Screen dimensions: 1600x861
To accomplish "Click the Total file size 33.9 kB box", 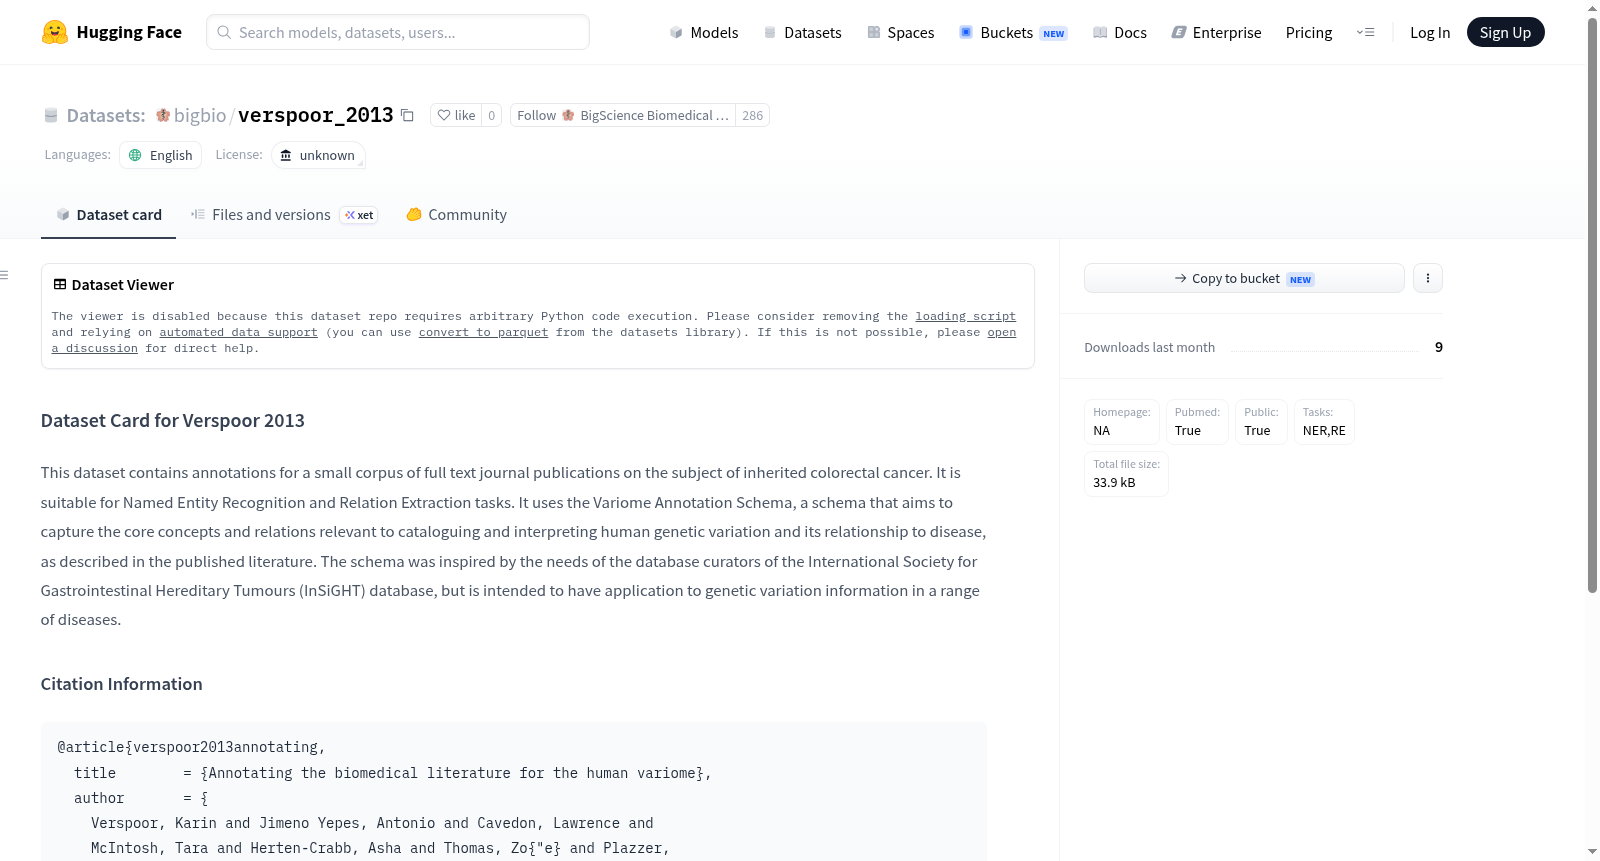I will (1126, 474).
